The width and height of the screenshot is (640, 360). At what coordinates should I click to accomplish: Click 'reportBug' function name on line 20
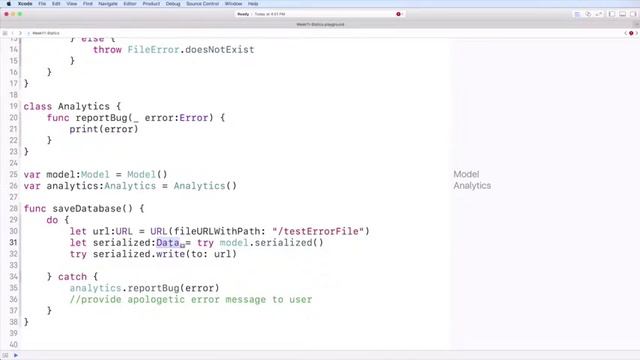click(x=102, y=118)
